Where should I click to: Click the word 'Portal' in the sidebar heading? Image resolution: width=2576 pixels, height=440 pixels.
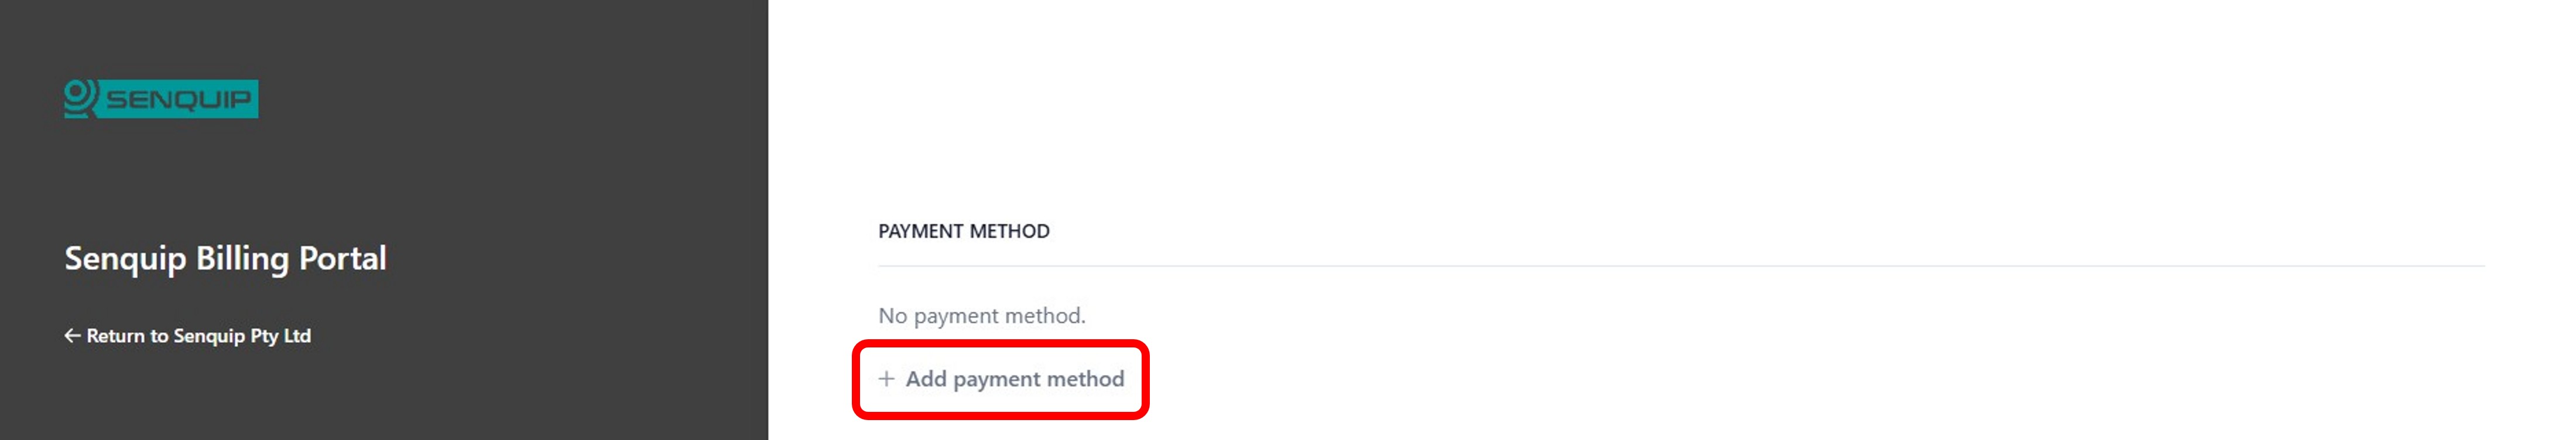(342, 258)
